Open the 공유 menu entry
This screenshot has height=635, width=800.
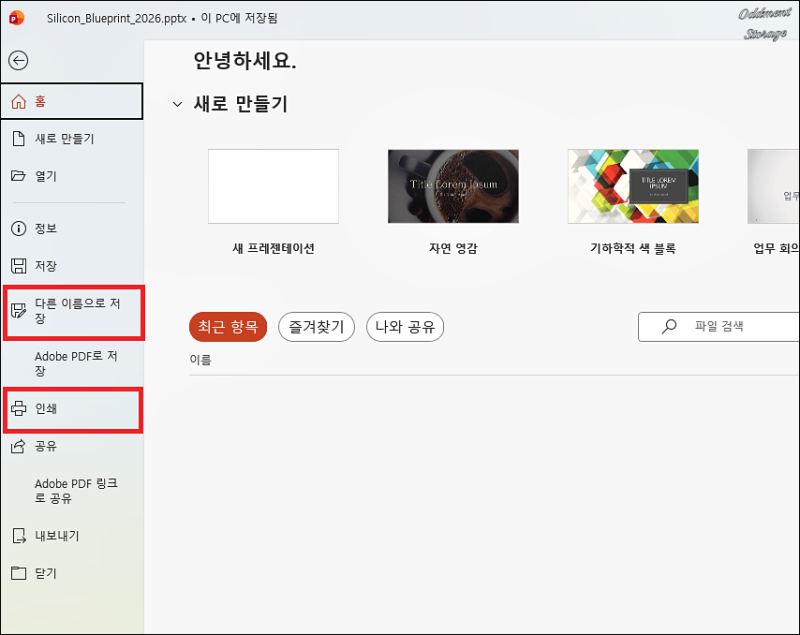click(72, 446)
